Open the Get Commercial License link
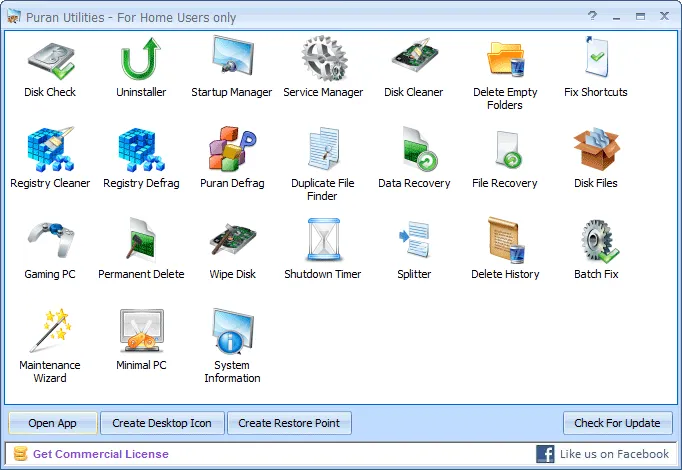 [100, 454]
